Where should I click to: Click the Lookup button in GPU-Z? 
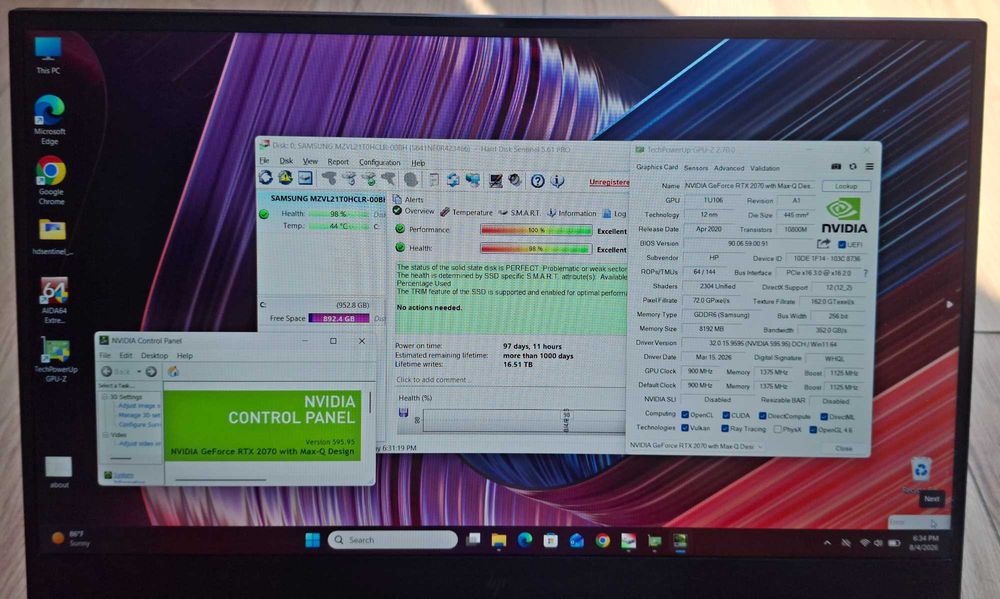coord(846,186)
